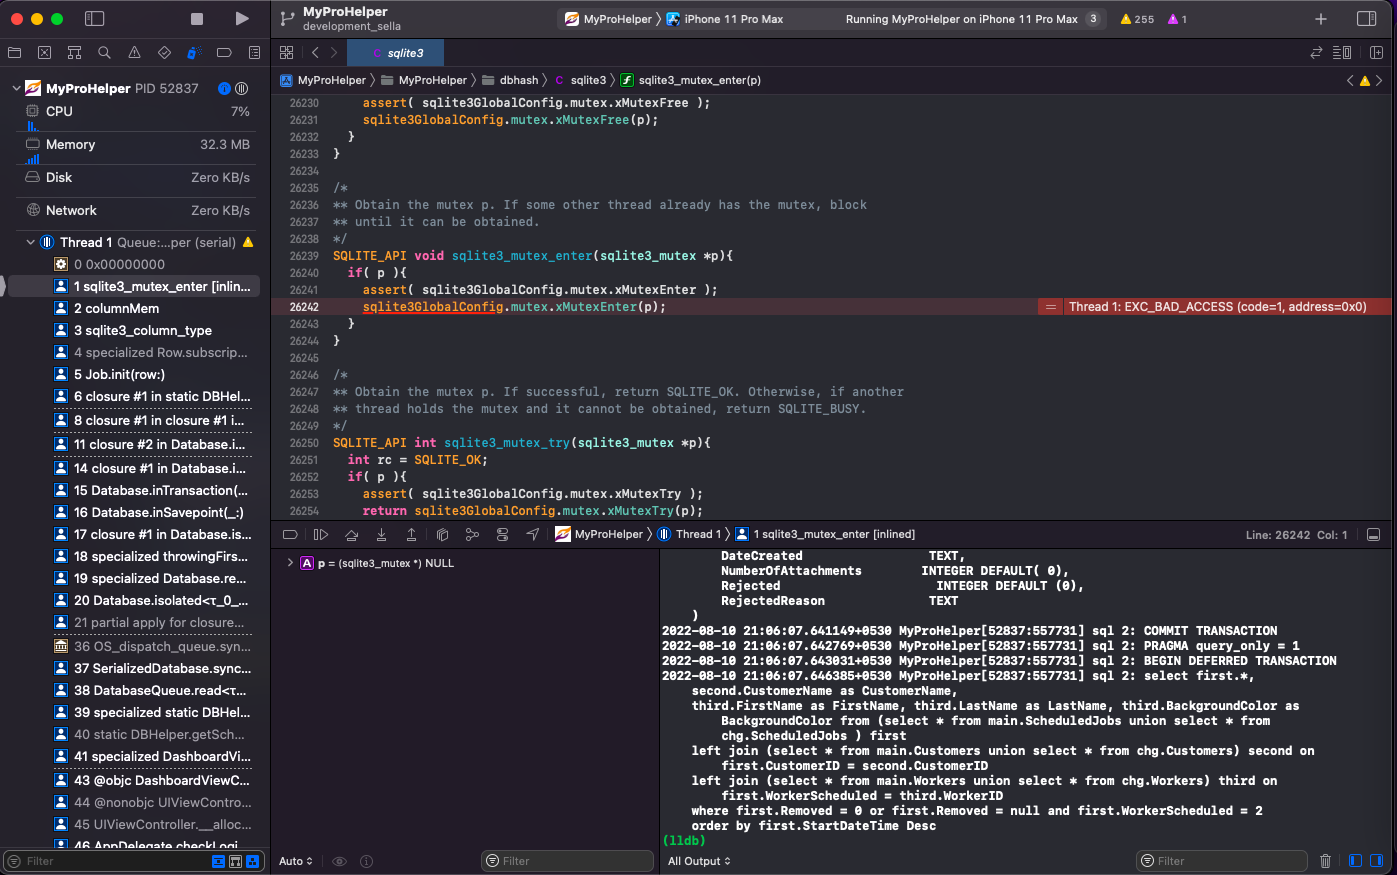Toggle the console pane visibility
This screenshot has height=875, width=1397.
coord(1377,861)
